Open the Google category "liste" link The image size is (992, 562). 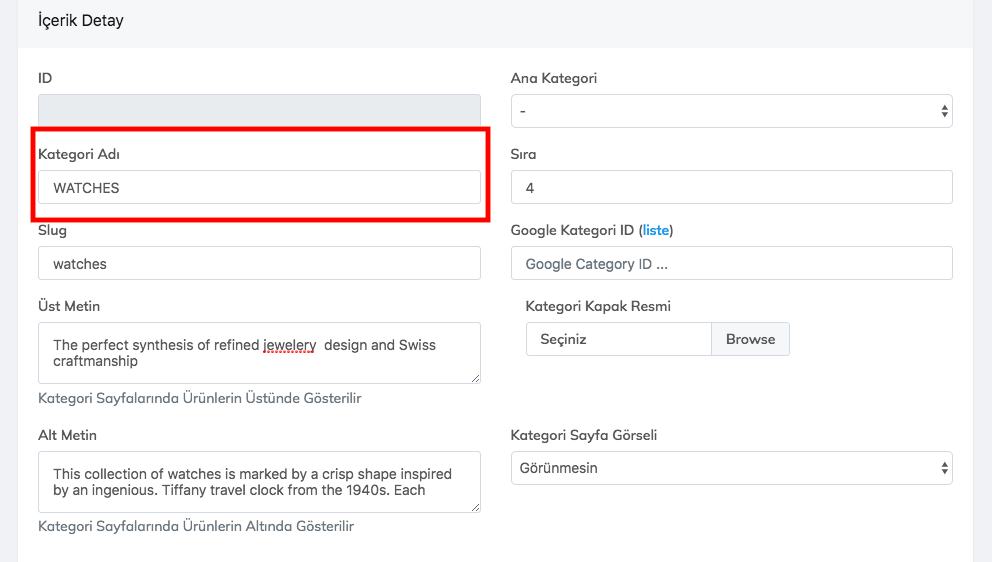[656, 230]
